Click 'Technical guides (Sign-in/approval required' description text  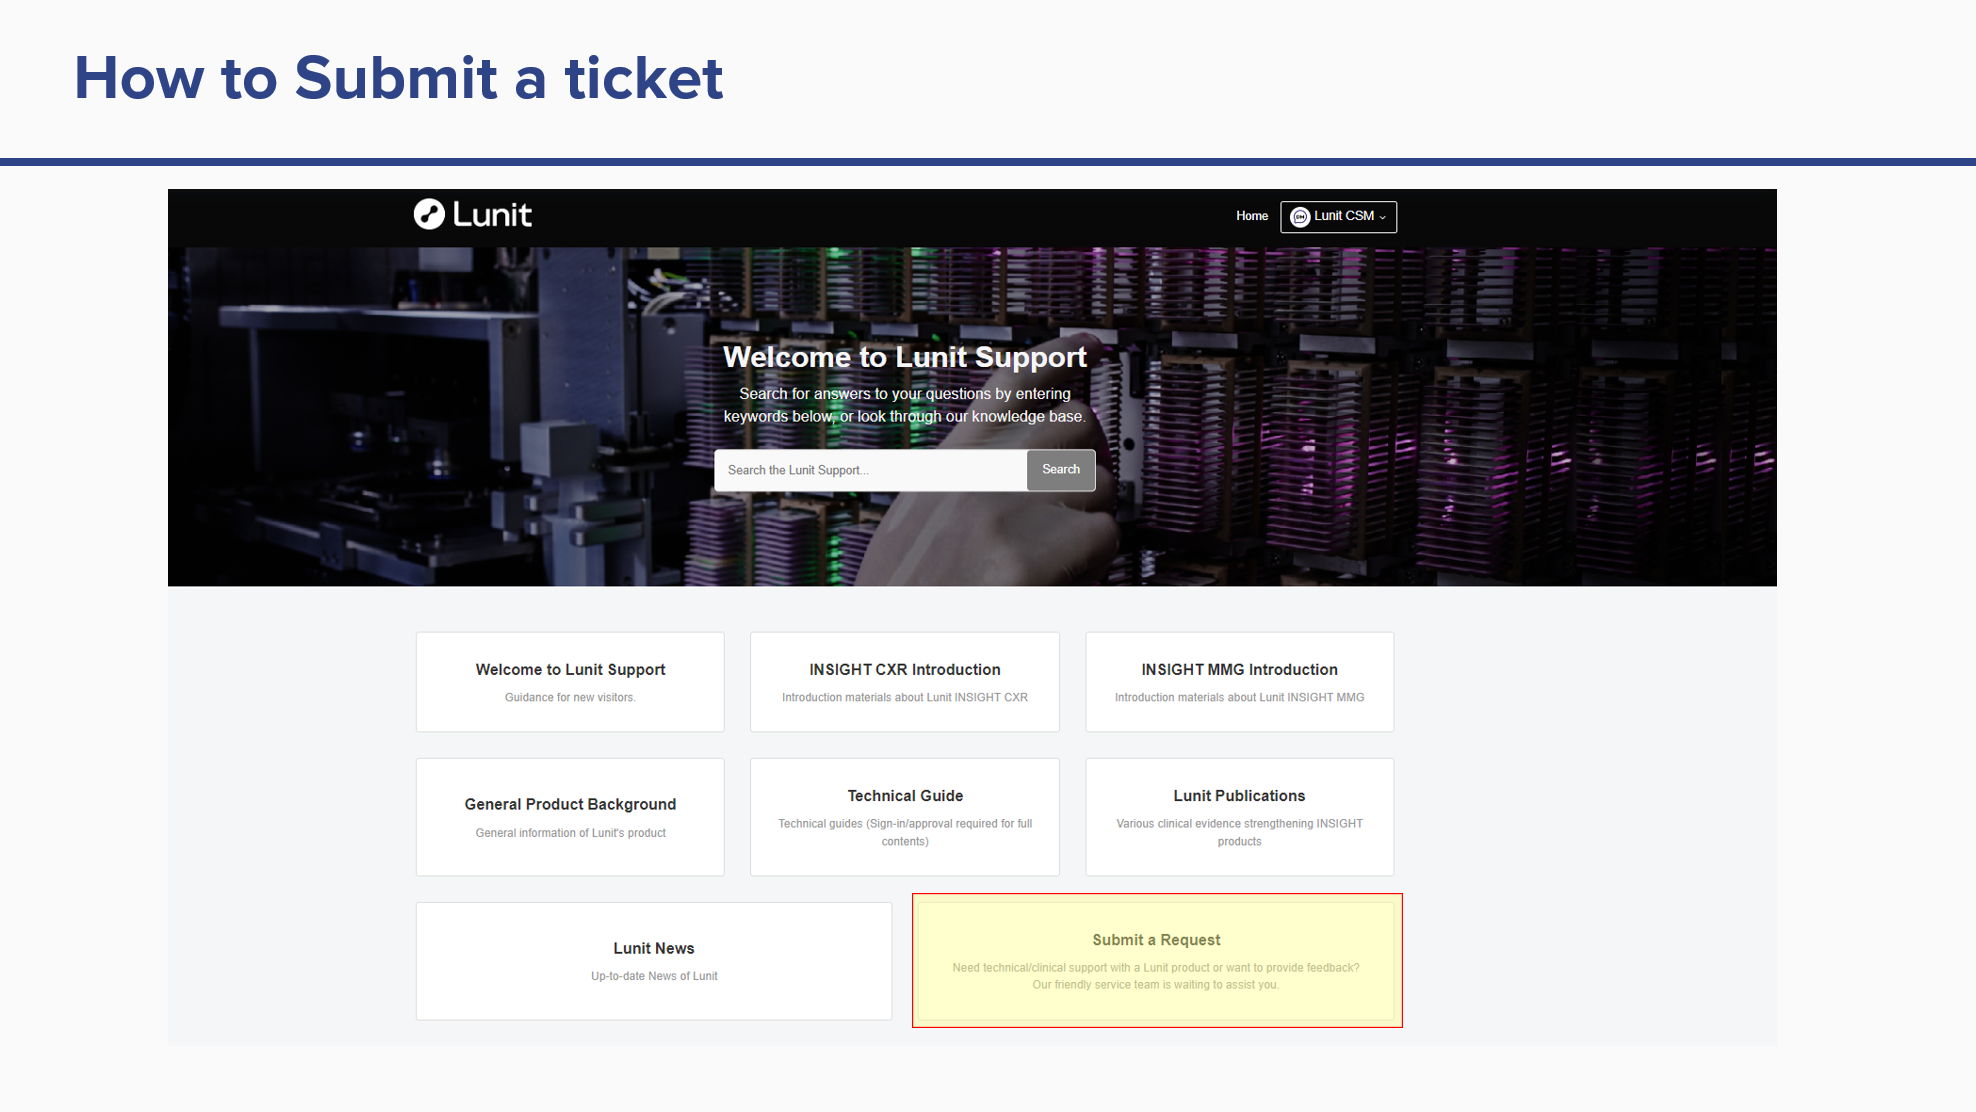pyautogui.click(x=905, y=832)
